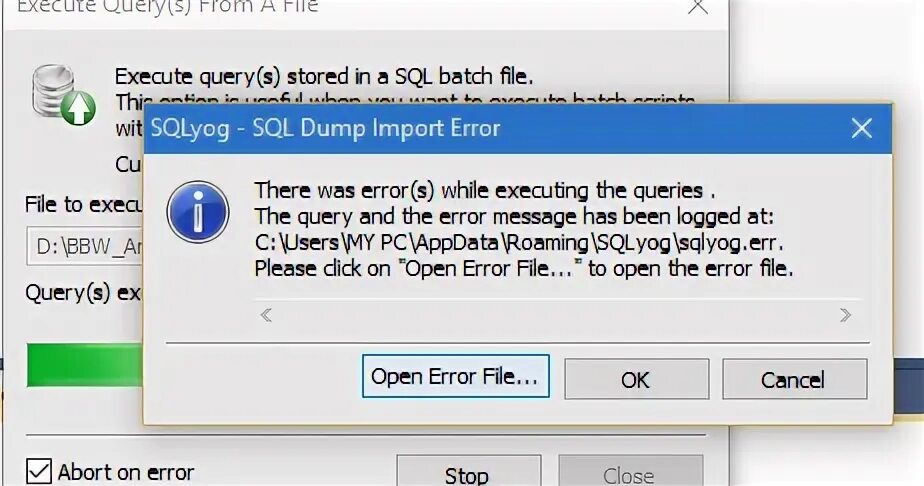Click the right scroll arrow under the error message
Viewport: 924px width, 486px height.
(x=845, y=315)
